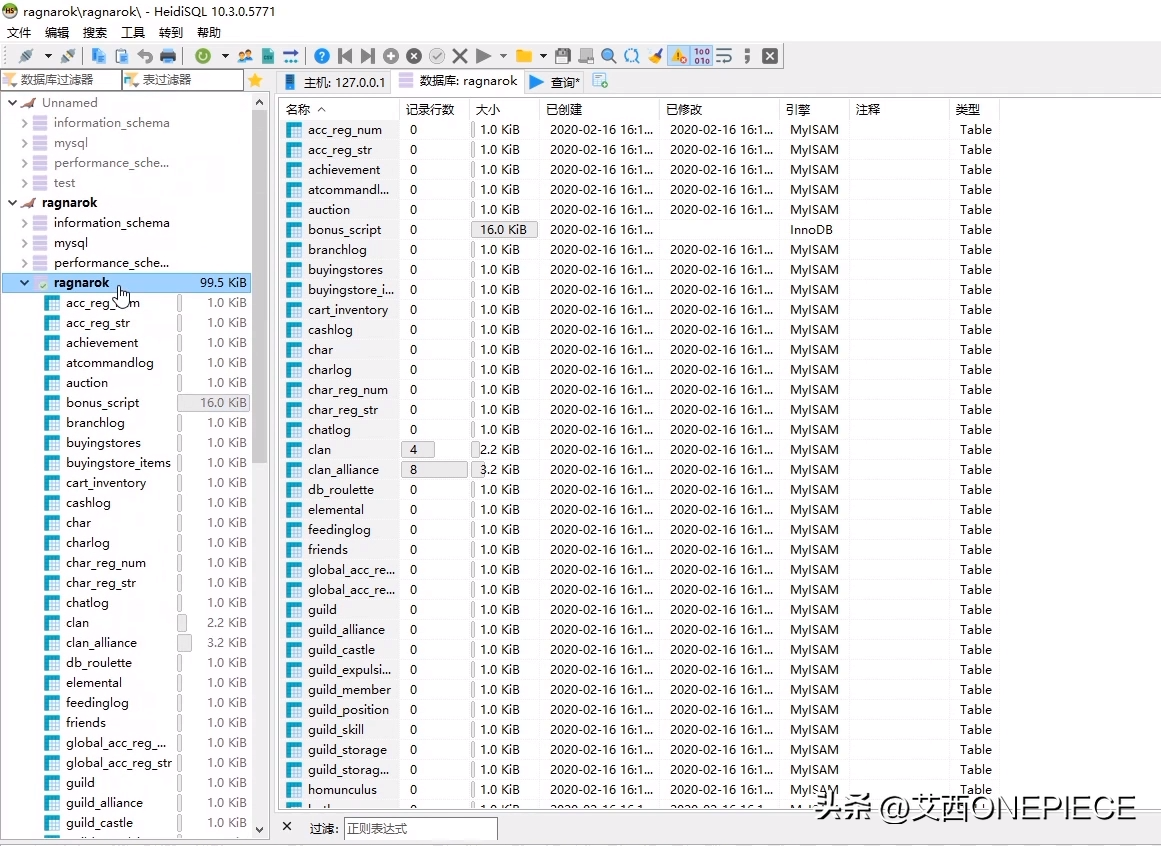Open the dropdown arrow beside refresh icon
This screenshot has width=1161, height=846.
click(225, 56)
